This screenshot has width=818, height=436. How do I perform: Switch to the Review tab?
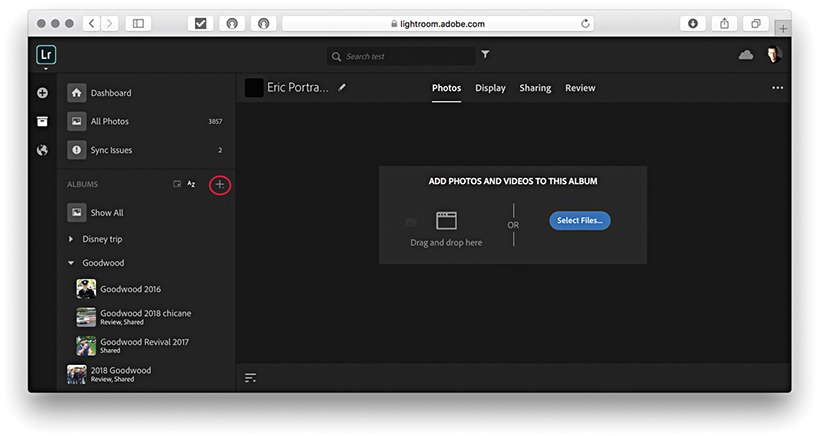coord(580,88)
